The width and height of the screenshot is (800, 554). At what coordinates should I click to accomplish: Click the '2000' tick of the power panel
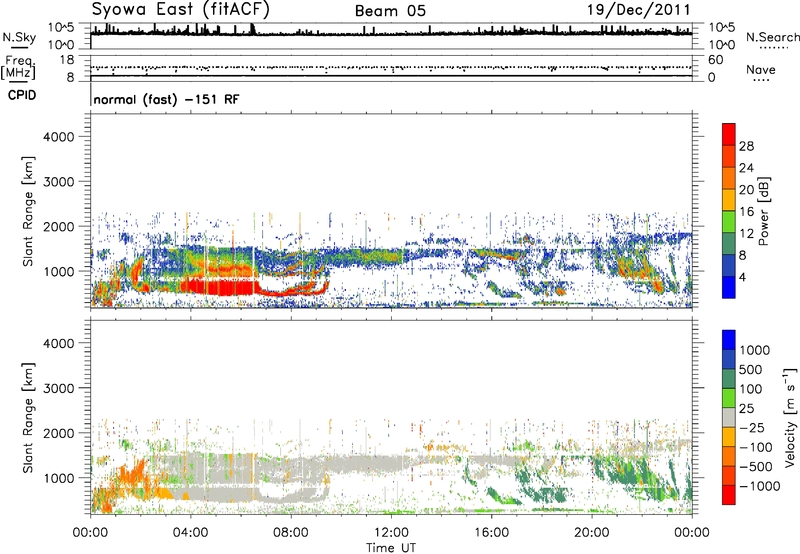click(x=58, y=226)
